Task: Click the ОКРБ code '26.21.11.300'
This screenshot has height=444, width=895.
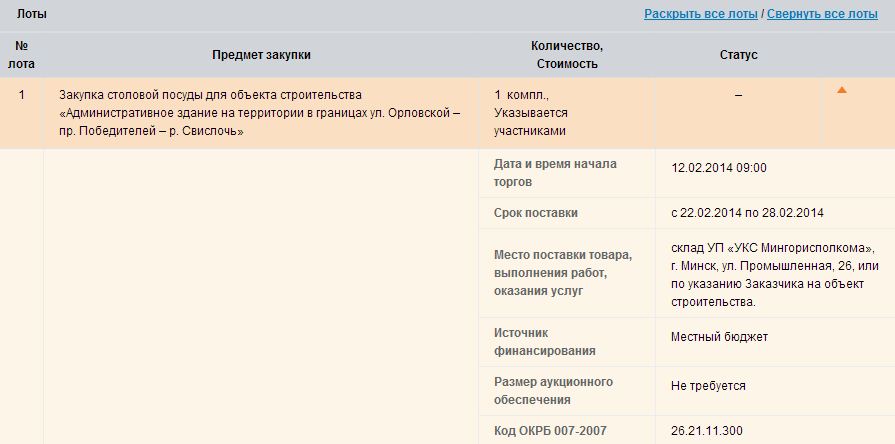Action: coord(706,431)
